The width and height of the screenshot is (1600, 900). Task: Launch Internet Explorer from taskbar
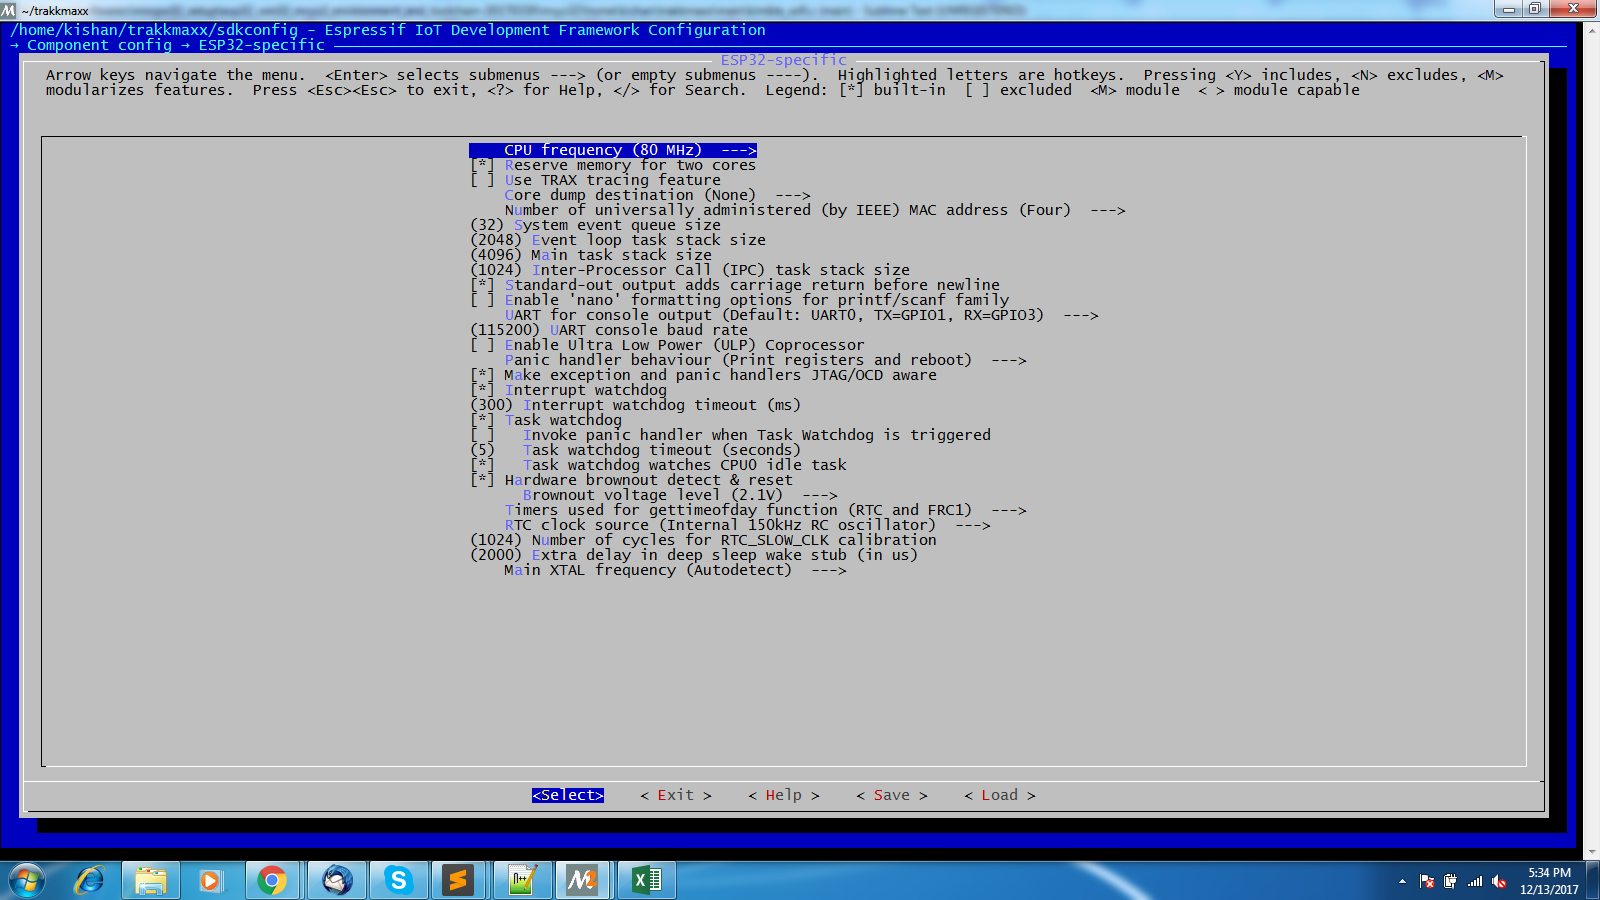(x=89, y=881)
